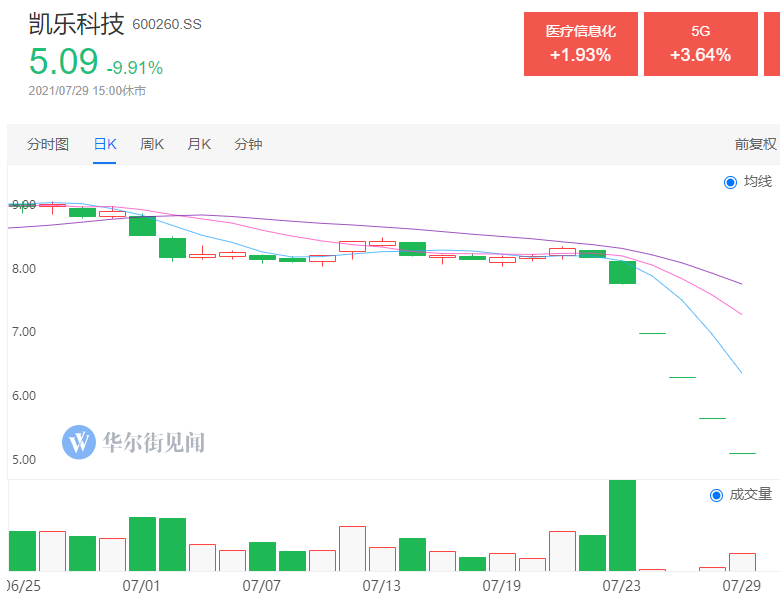Click the big green candlestick near 07/23
Screen dimensions: 780x599
pyautogui.click(x=622, y=272)
